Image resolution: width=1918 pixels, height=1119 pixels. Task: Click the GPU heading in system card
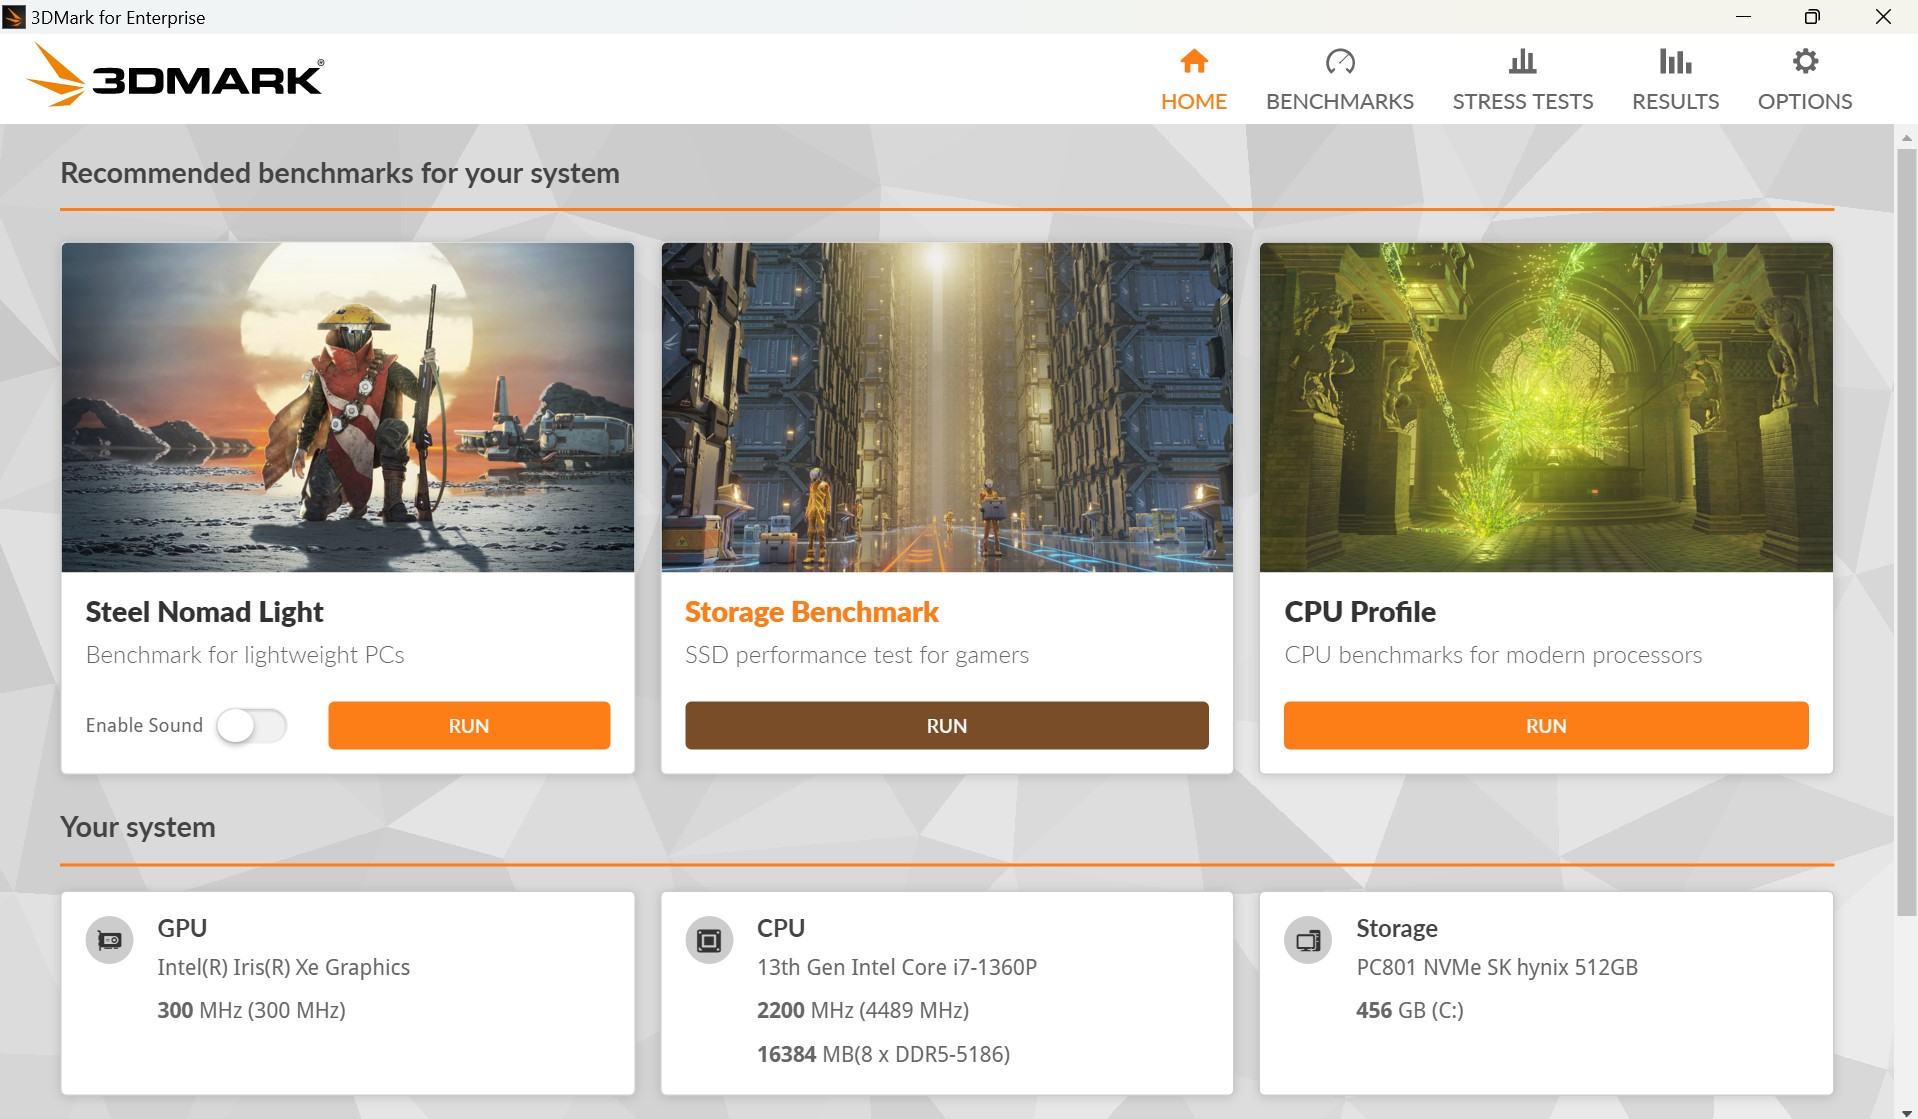(182, 928)
